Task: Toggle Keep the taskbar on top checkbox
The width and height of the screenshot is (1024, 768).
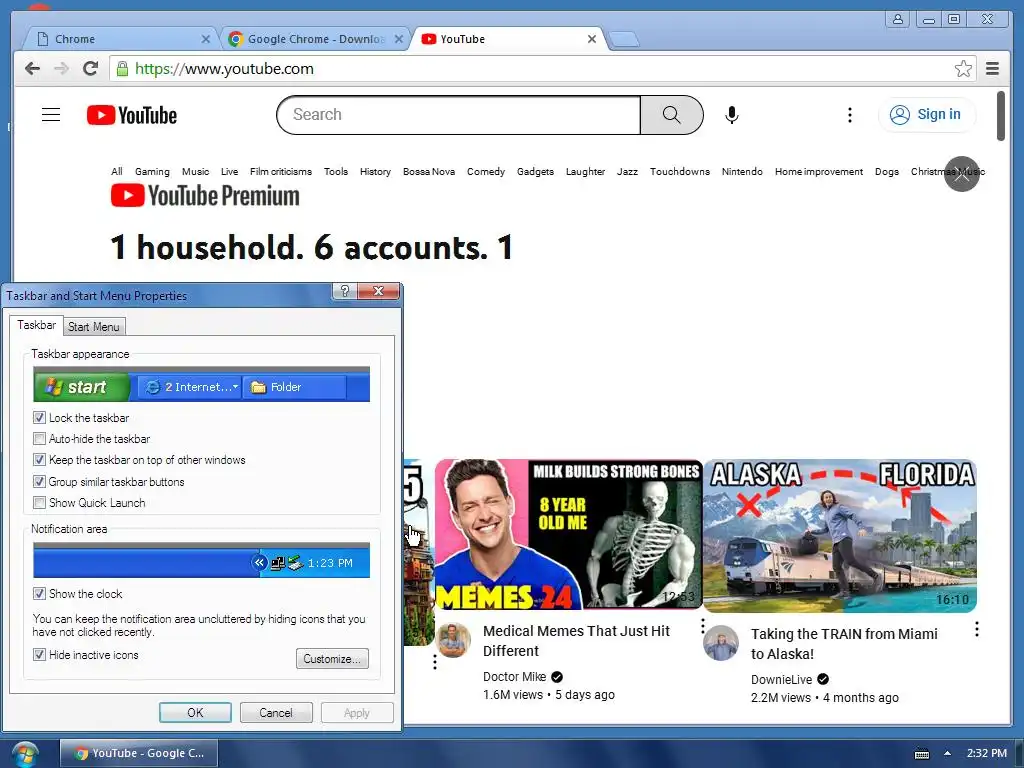Action: (x=39, y=460)
